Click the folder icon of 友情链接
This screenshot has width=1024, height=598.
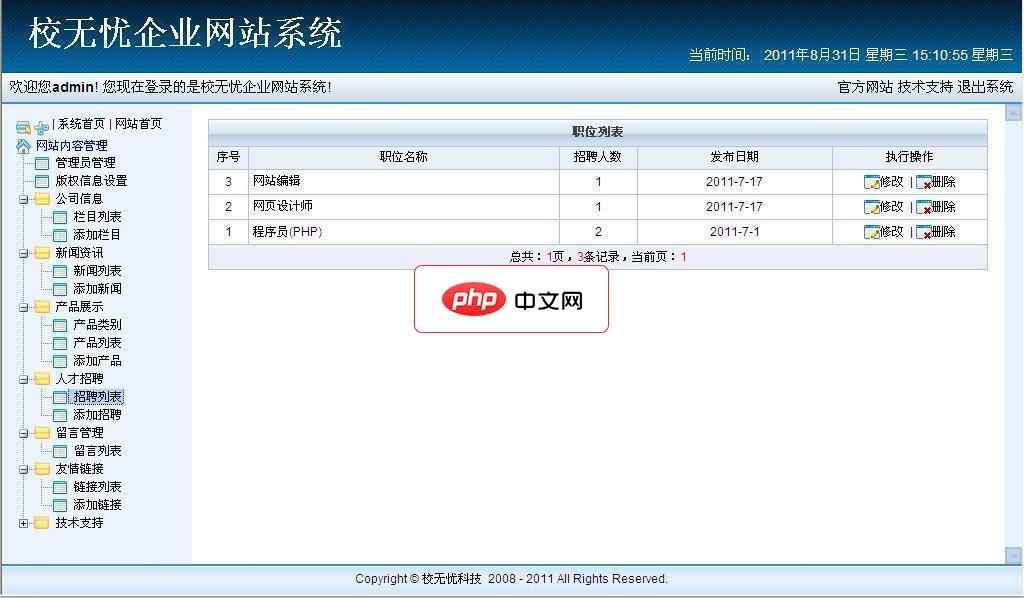pos(42,469)
